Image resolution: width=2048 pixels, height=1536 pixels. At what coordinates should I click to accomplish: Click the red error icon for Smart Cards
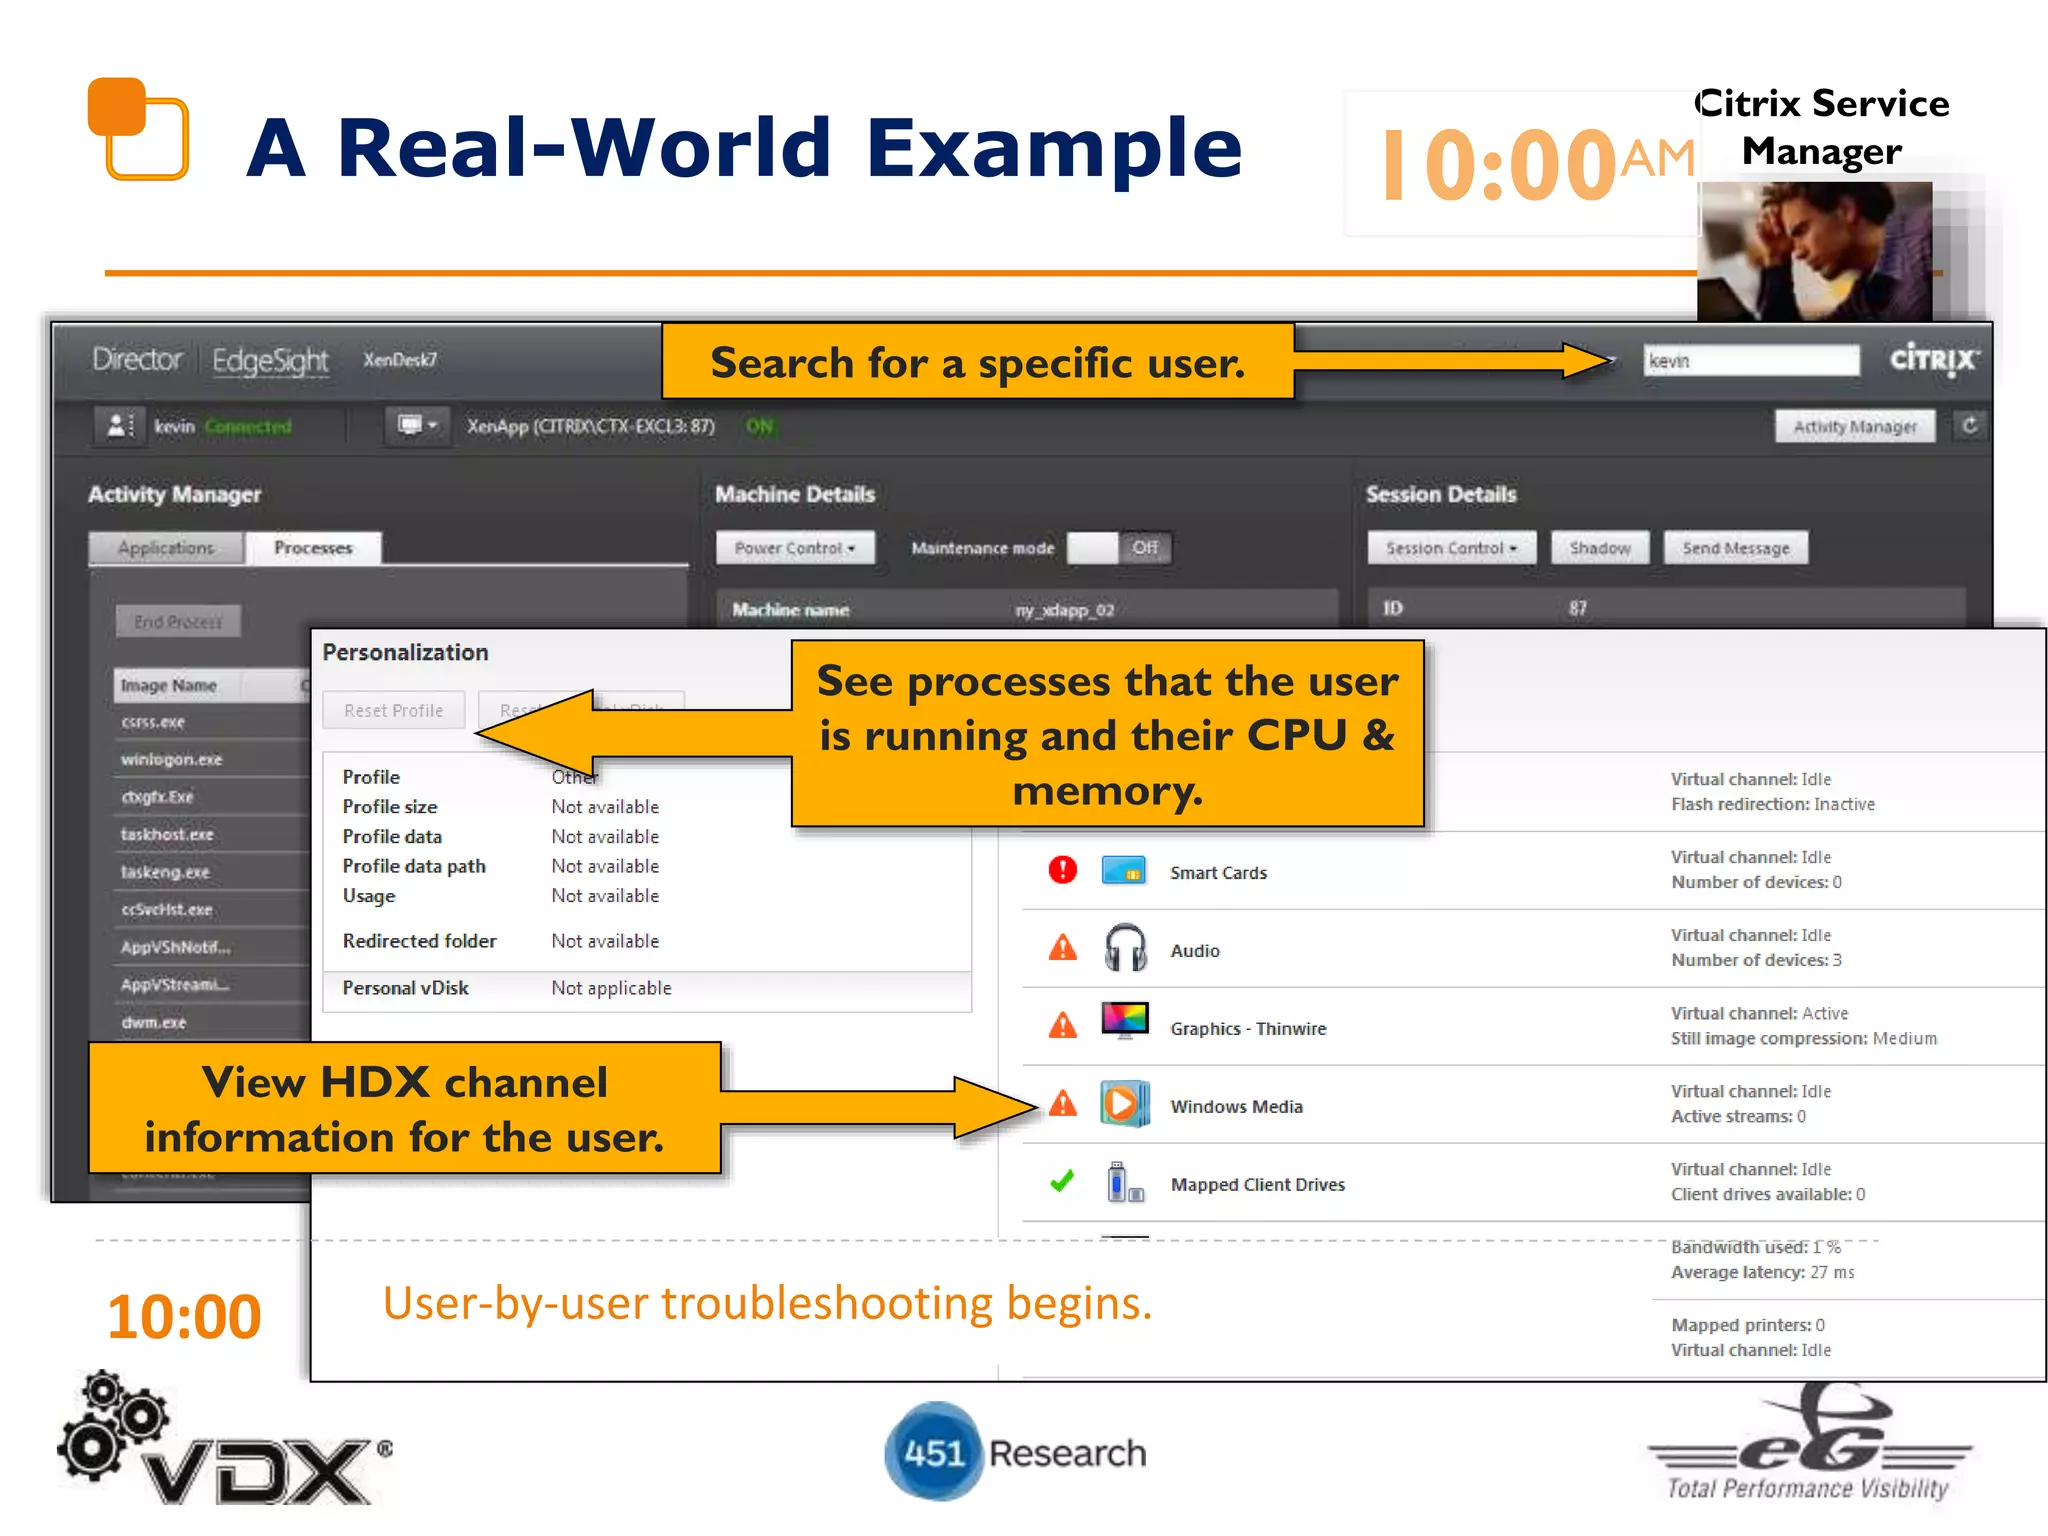pos(1062,870)
